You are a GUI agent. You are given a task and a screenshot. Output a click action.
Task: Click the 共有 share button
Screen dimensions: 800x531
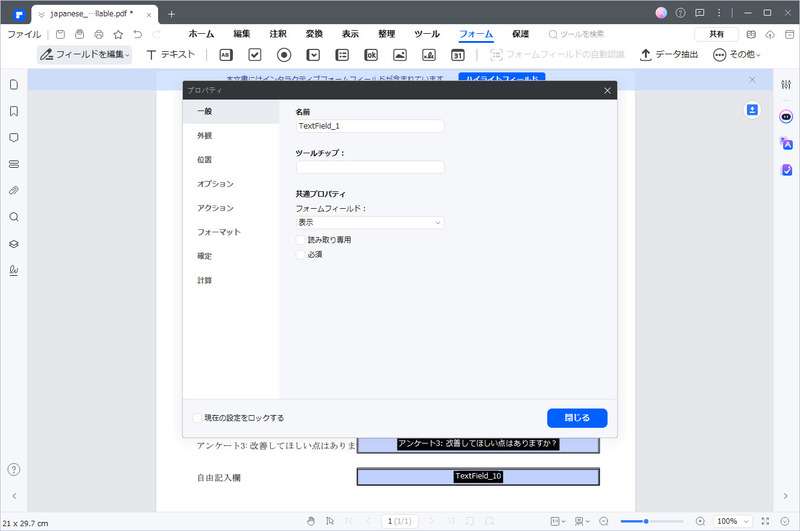716,34
